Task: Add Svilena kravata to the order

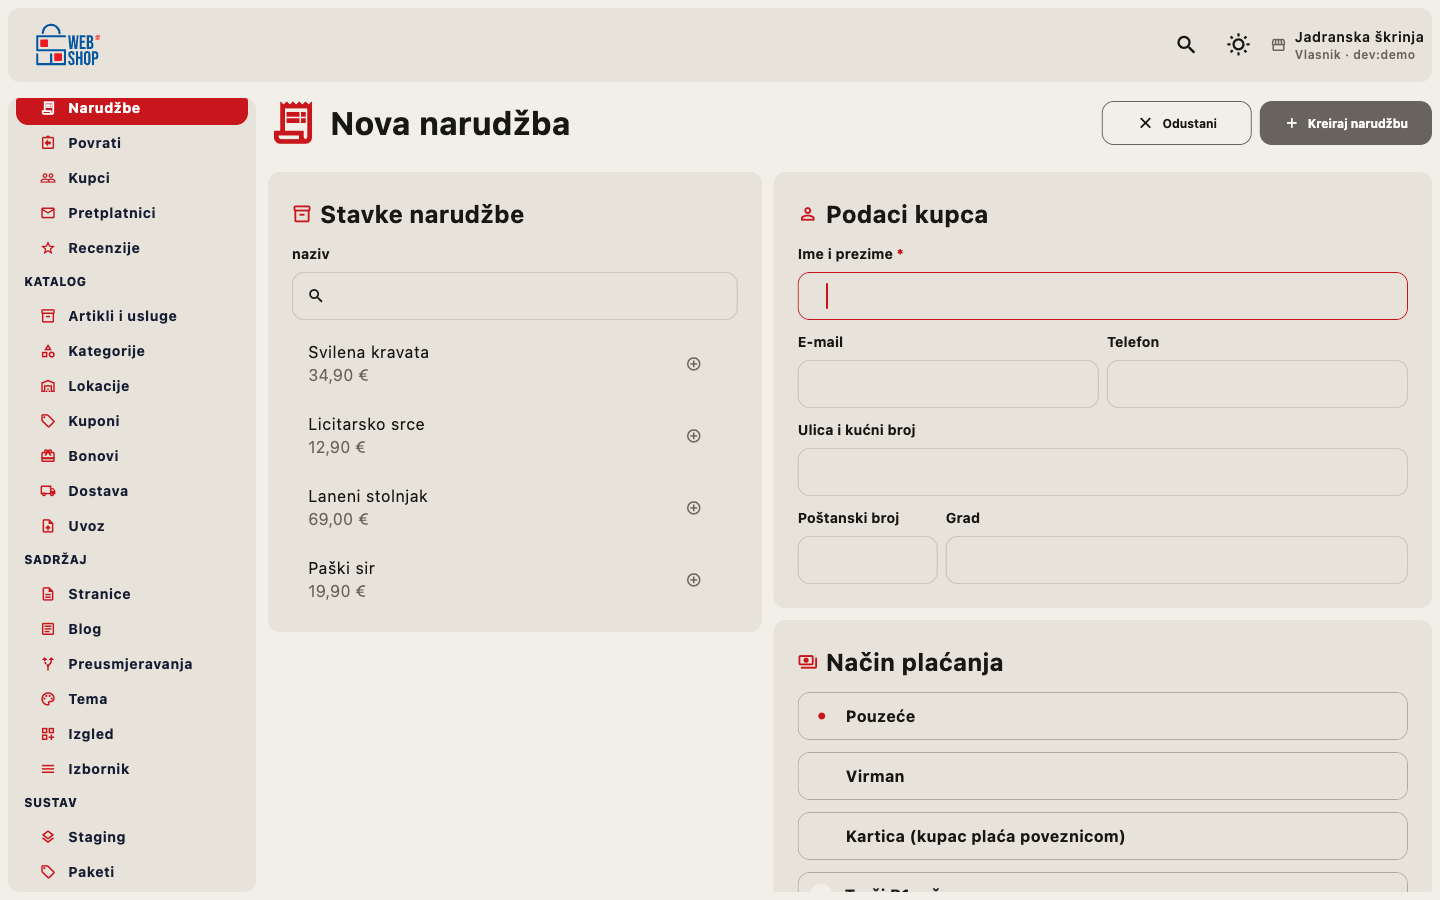Action: pos(694,364)
